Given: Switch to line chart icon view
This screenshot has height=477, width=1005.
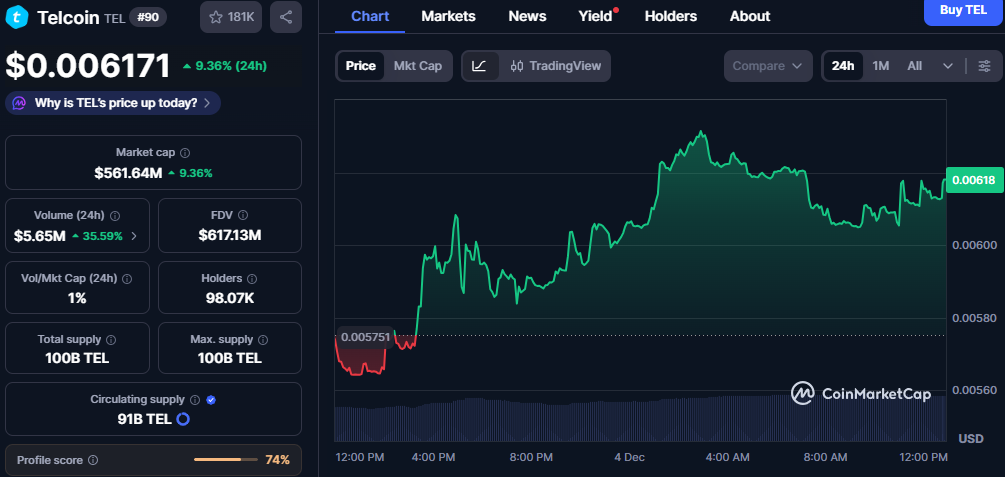Looking at the screenshot, I should click(479, 66).
